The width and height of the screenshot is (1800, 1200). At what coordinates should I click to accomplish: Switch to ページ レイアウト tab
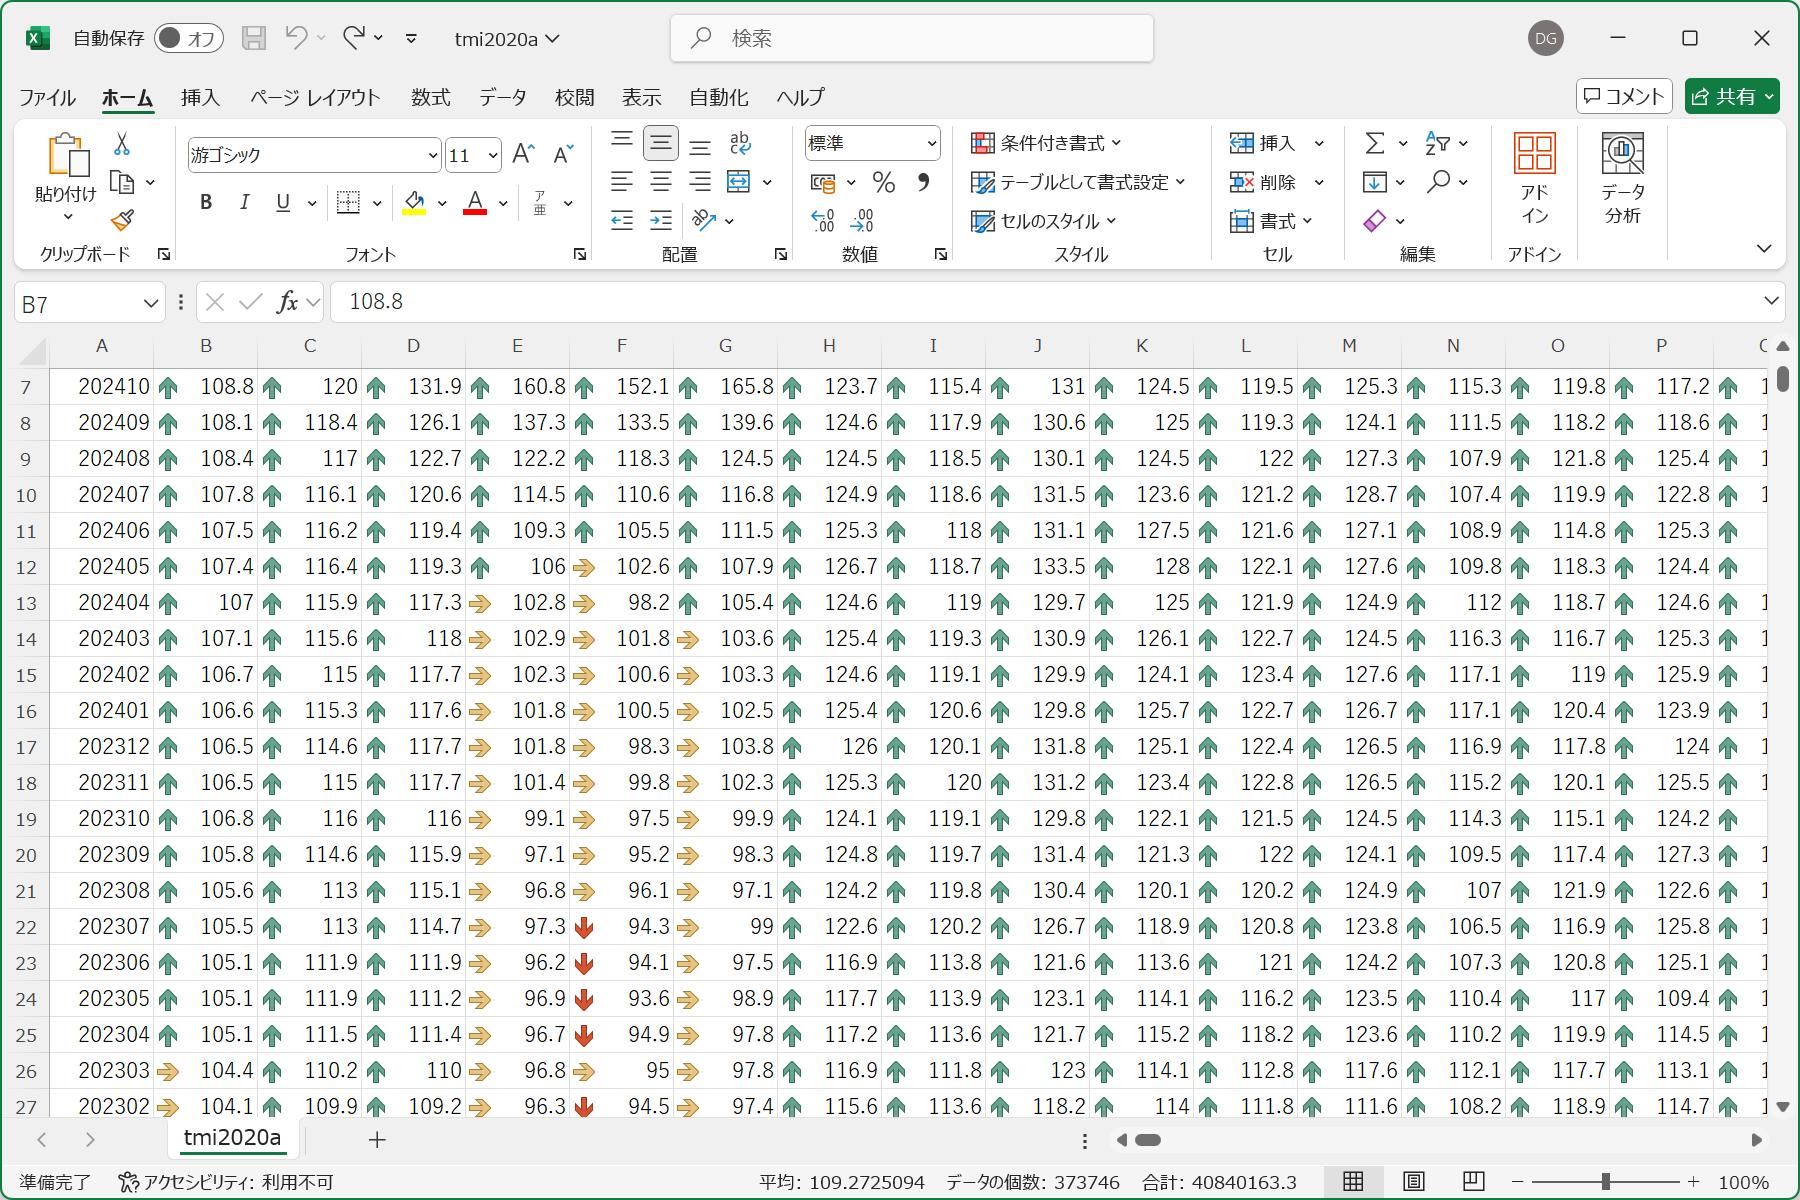pyautogui.click(x=315, y=97)
